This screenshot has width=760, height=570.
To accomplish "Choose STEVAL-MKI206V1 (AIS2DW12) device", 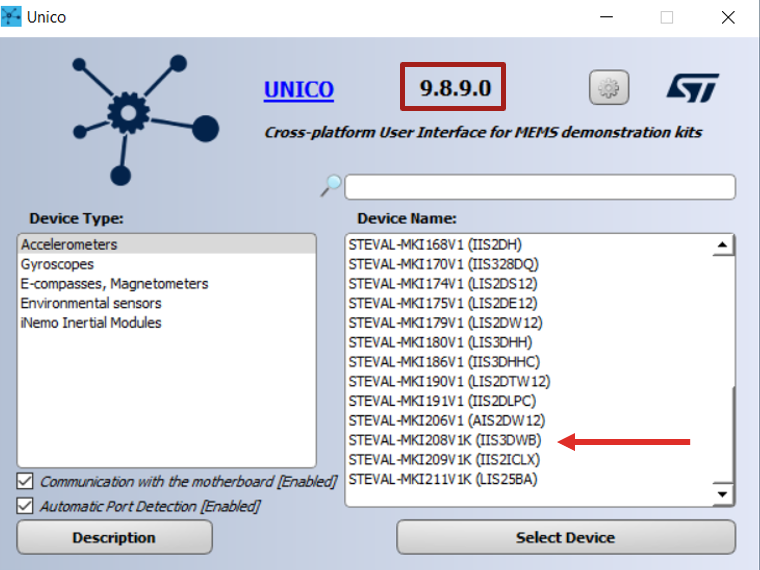I will click(x=529, y=421).
